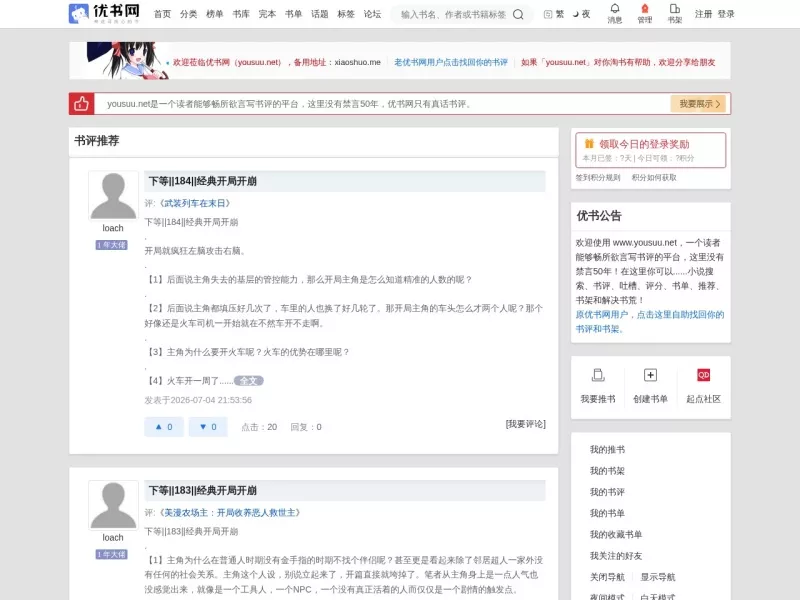Open book link 武装列车在末日
The width and height of the screenshot is (800, 600).
click(x=195, y=203)
